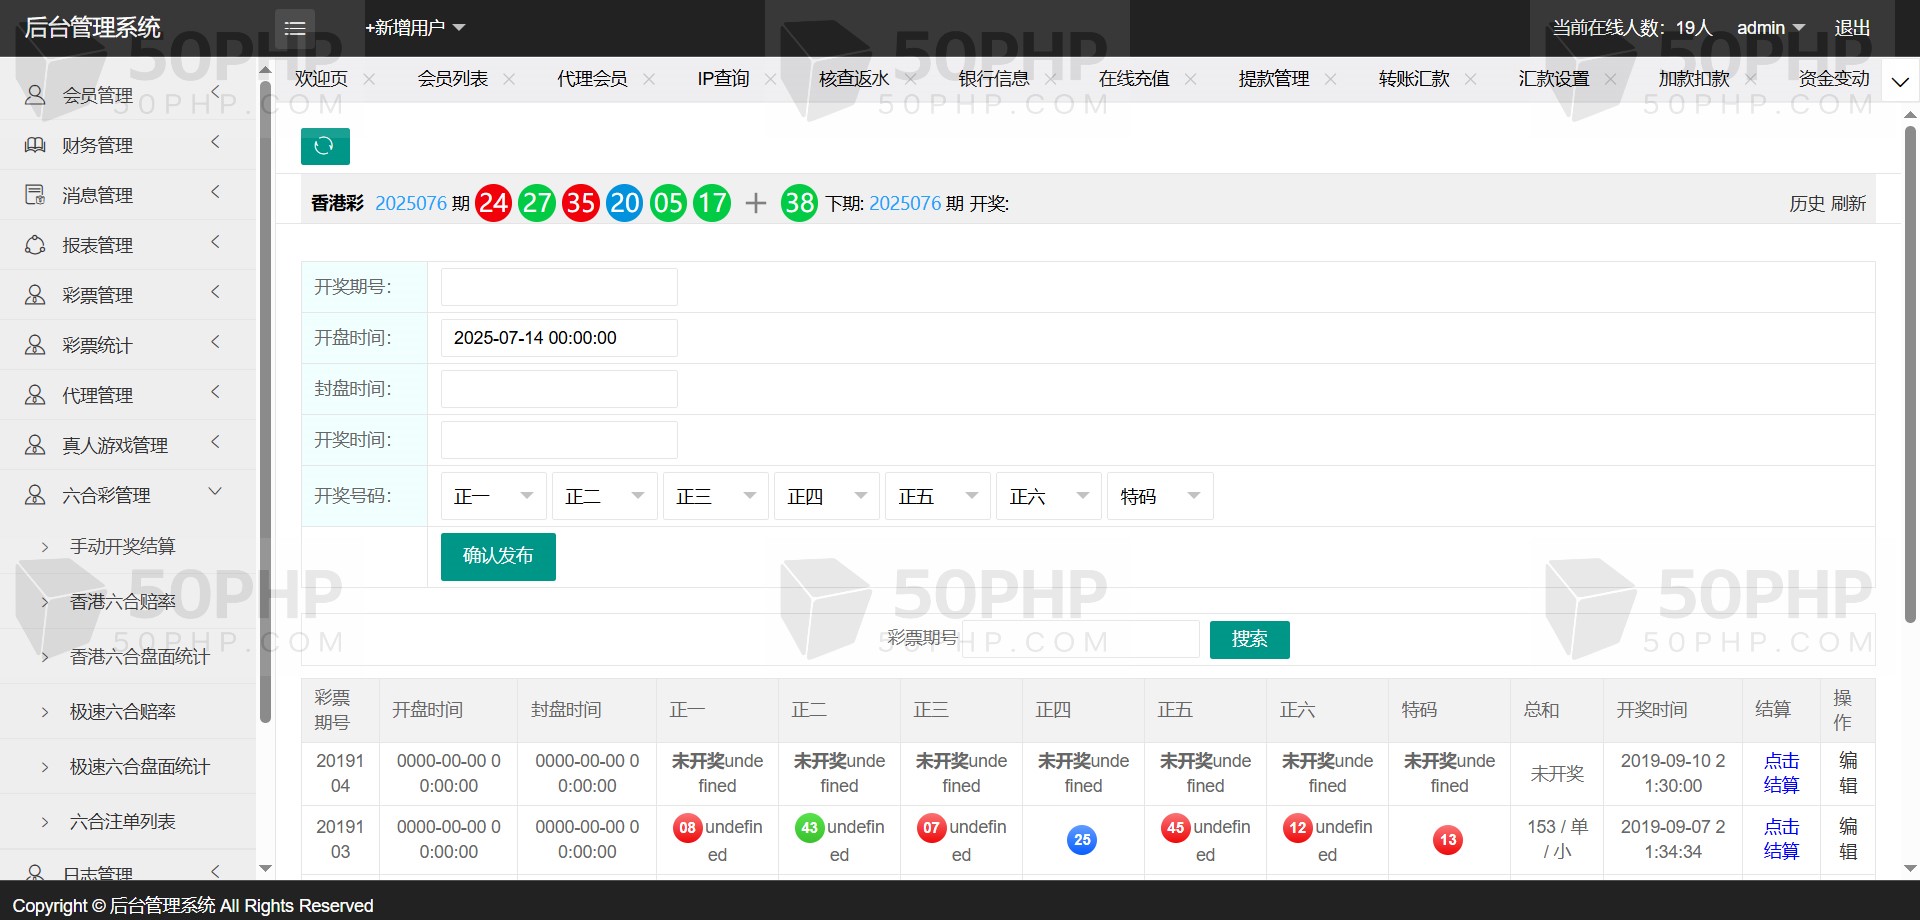Click the hamburger menu toggle icon
1920x920 pixels.
point(295,28)
